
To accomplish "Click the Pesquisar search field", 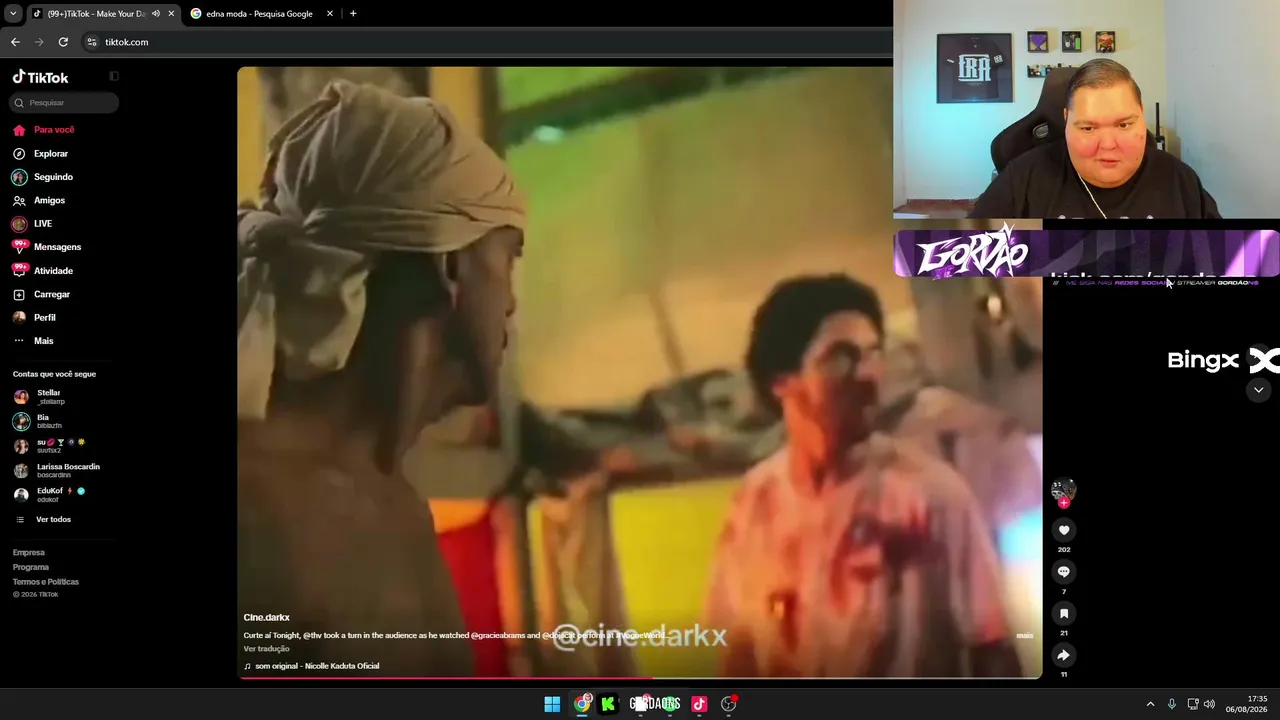I will (x=64, y=103).
